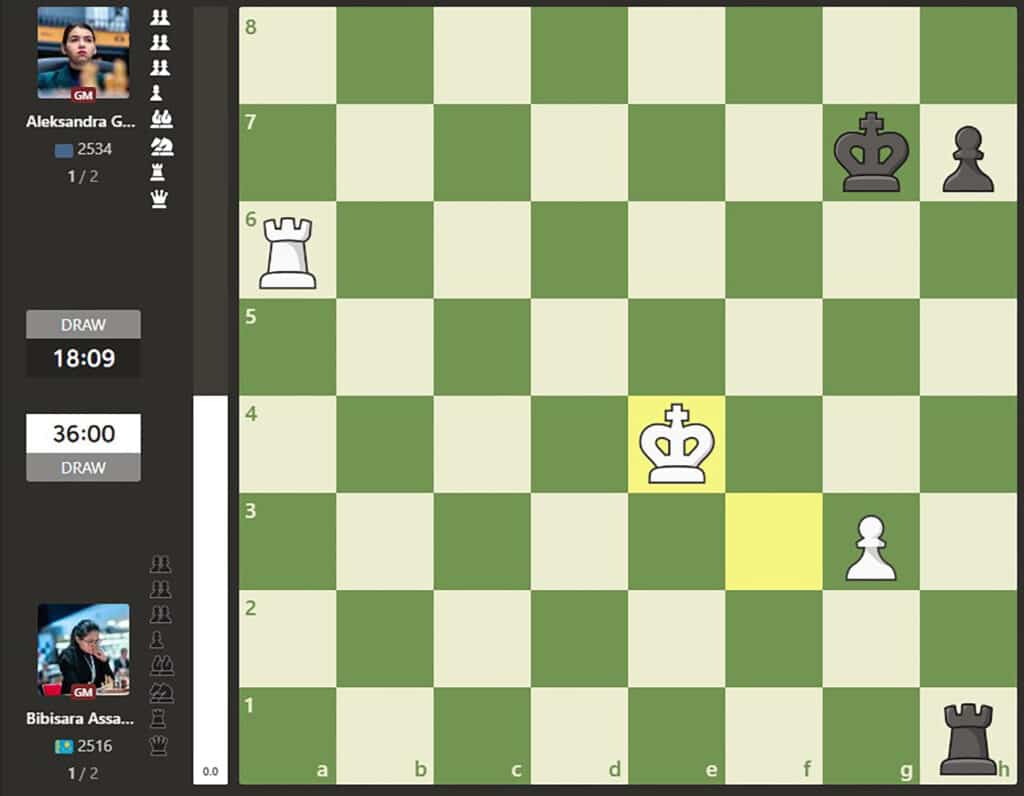Click the captured white knights icon in top panel
This screenshot has height=796, width=1024.
click(160, 147)
